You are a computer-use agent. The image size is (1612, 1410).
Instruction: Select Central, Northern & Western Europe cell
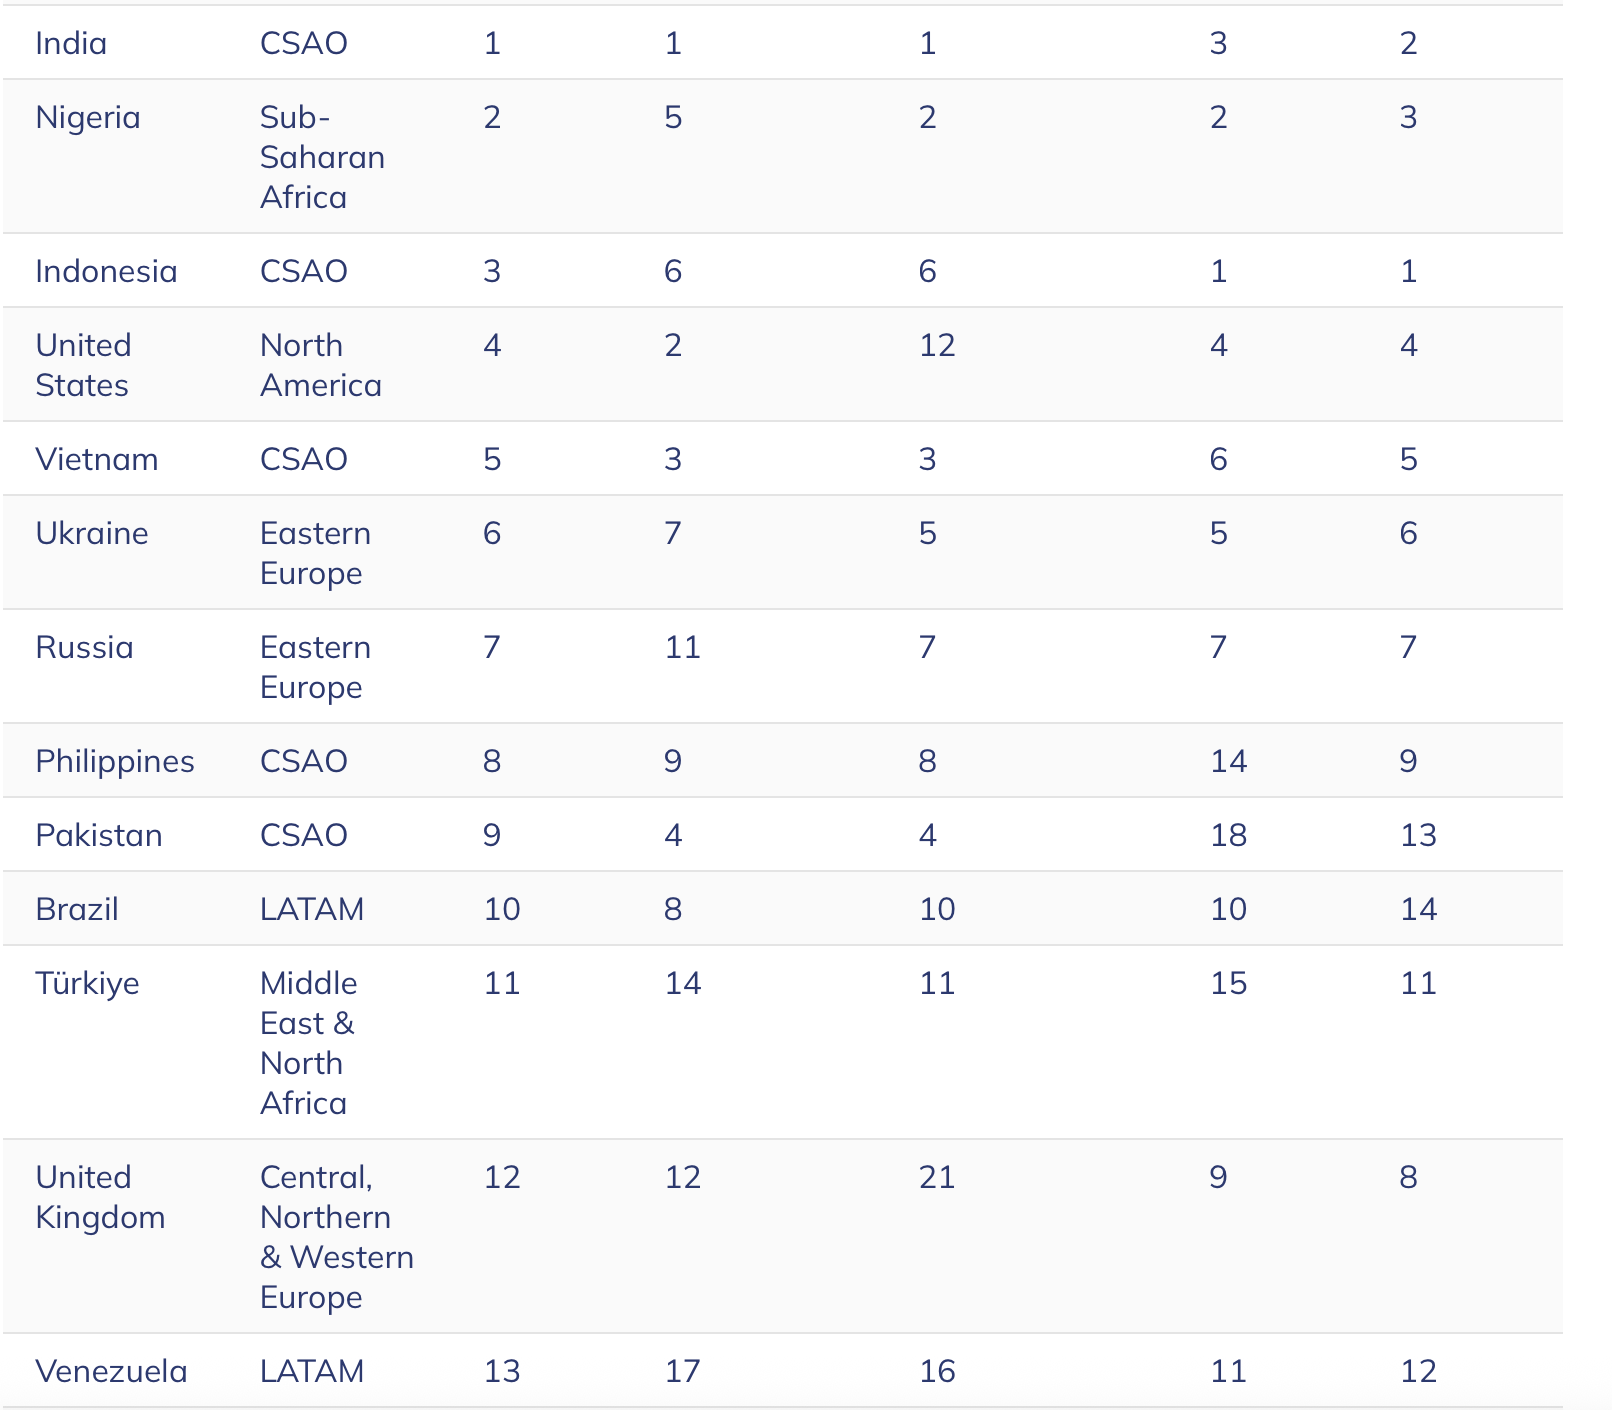(337, 1237)
